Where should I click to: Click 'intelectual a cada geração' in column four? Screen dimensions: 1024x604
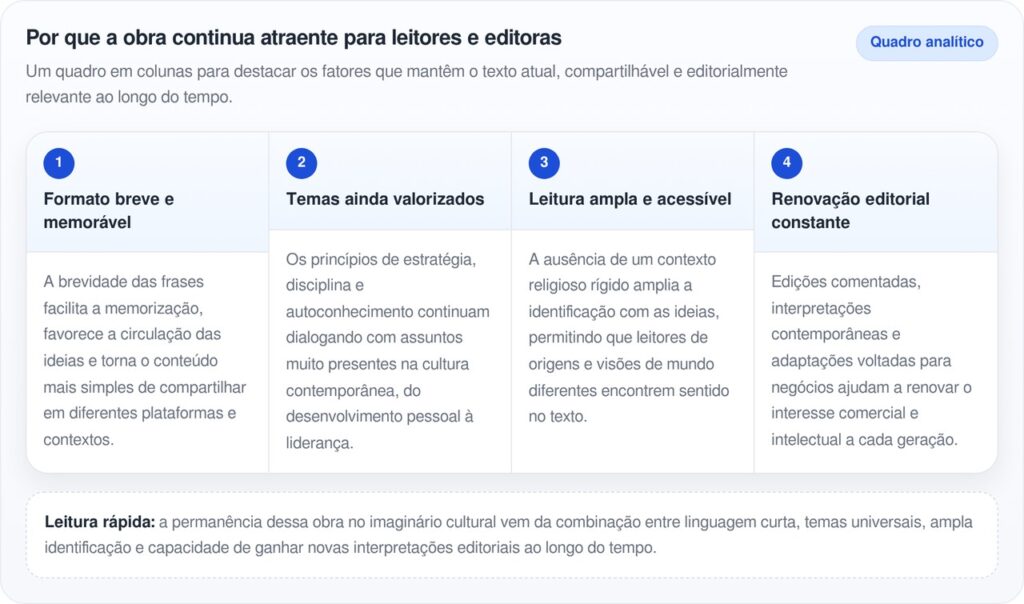(x=864, y=439)
